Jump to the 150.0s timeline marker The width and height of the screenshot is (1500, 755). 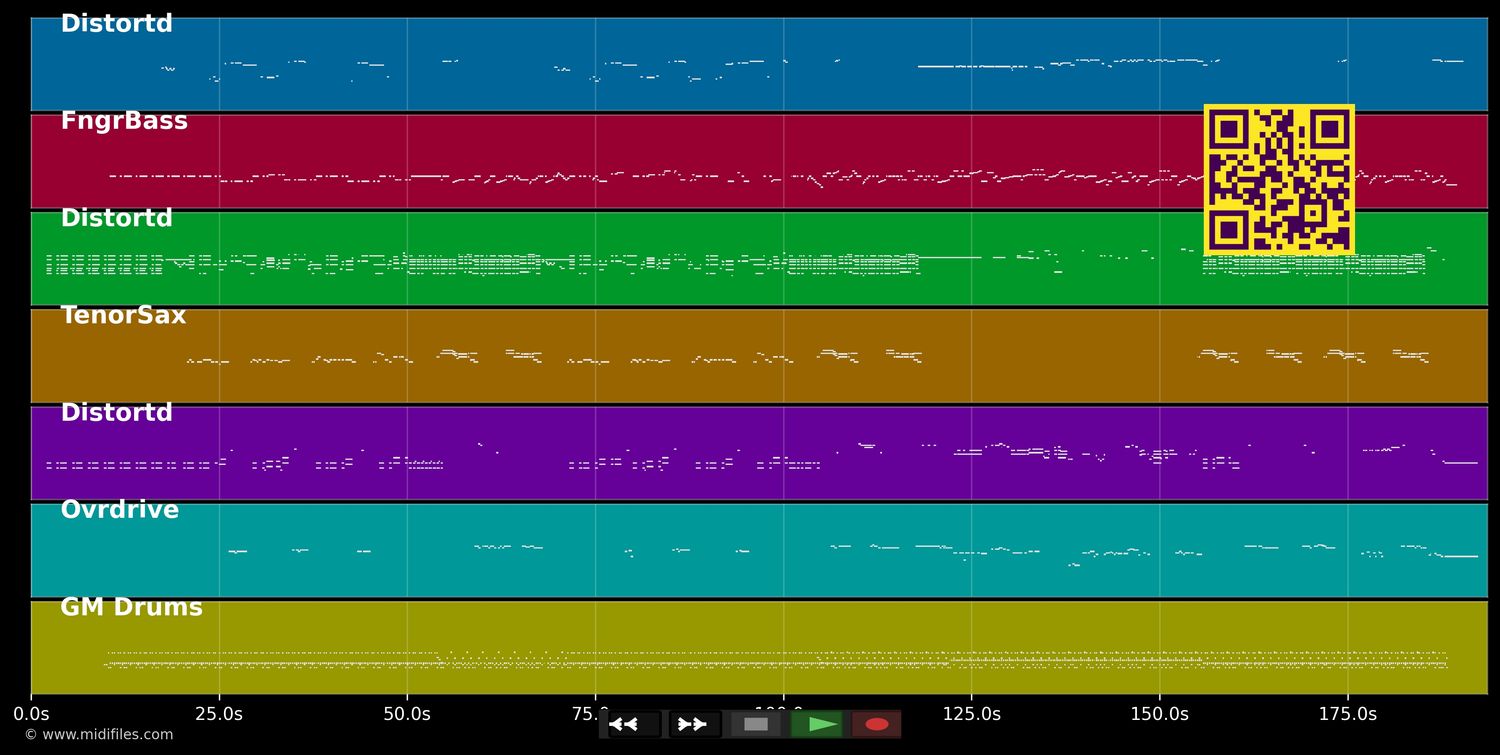[x=1159, y=715]
